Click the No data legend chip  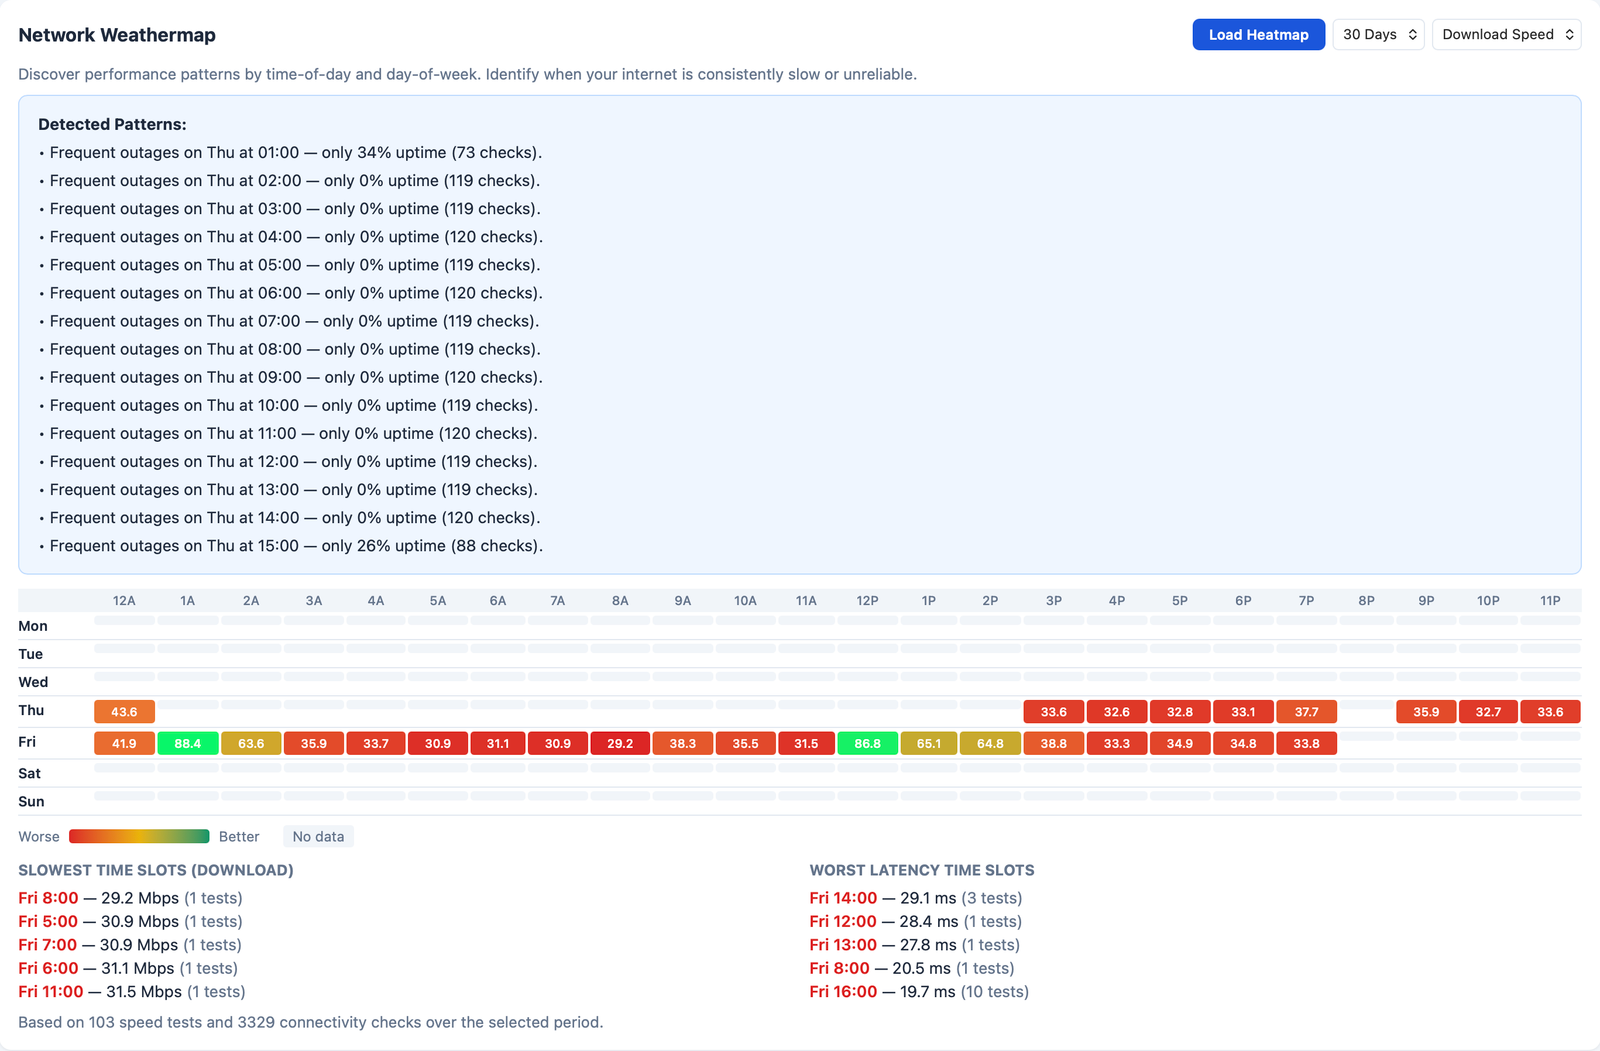[318, 836]
